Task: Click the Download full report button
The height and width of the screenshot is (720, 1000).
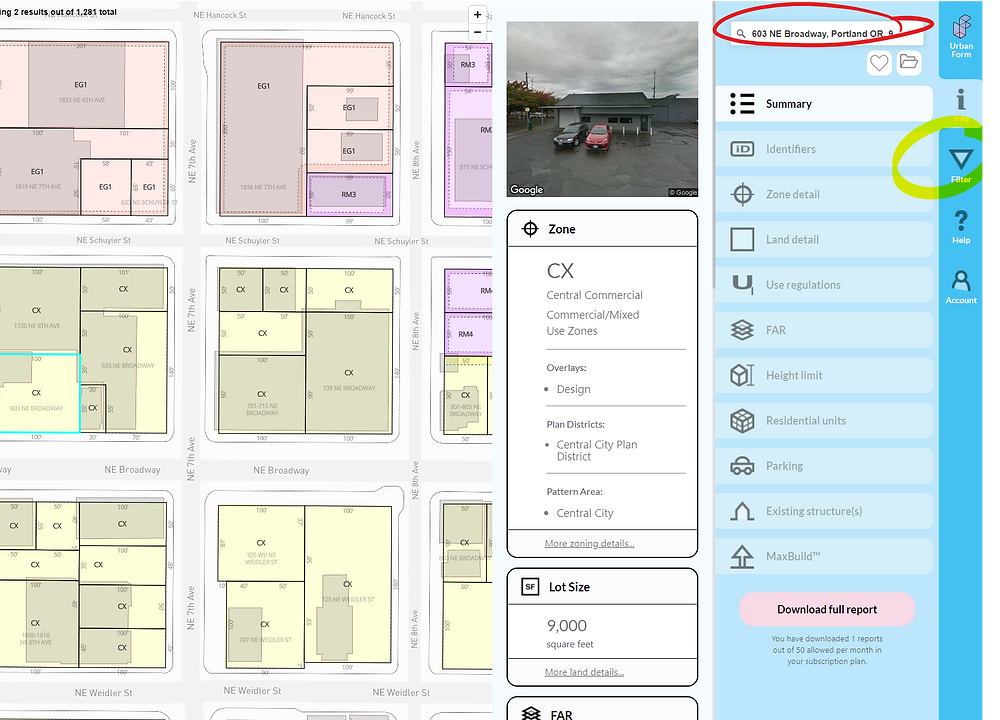Action: 827,610
